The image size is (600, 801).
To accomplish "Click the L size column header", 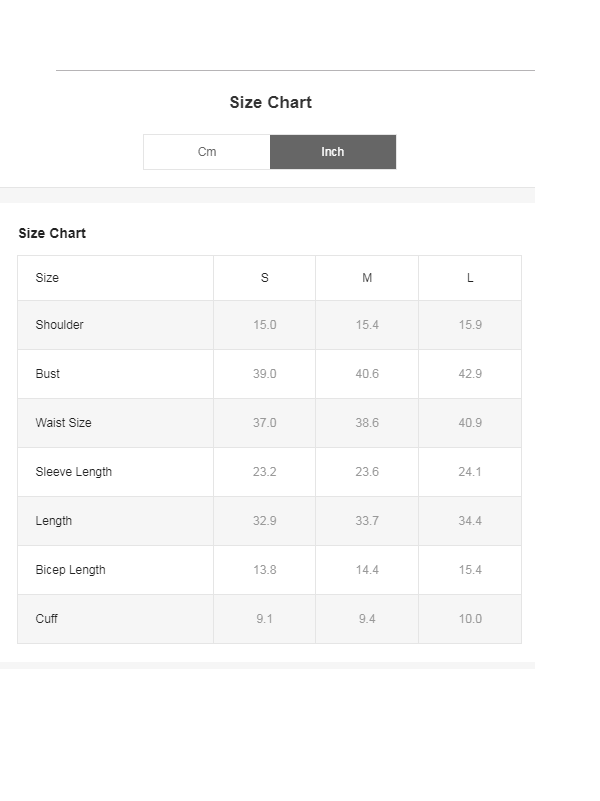I will [470, 278].
